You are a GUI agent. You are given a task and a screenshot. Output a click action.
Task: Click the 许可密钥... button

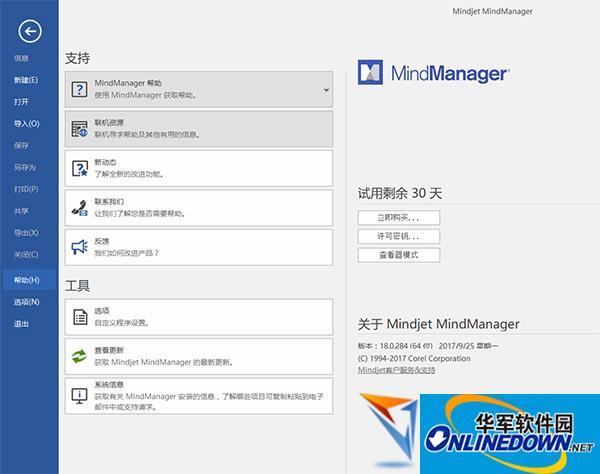[399, 236]
